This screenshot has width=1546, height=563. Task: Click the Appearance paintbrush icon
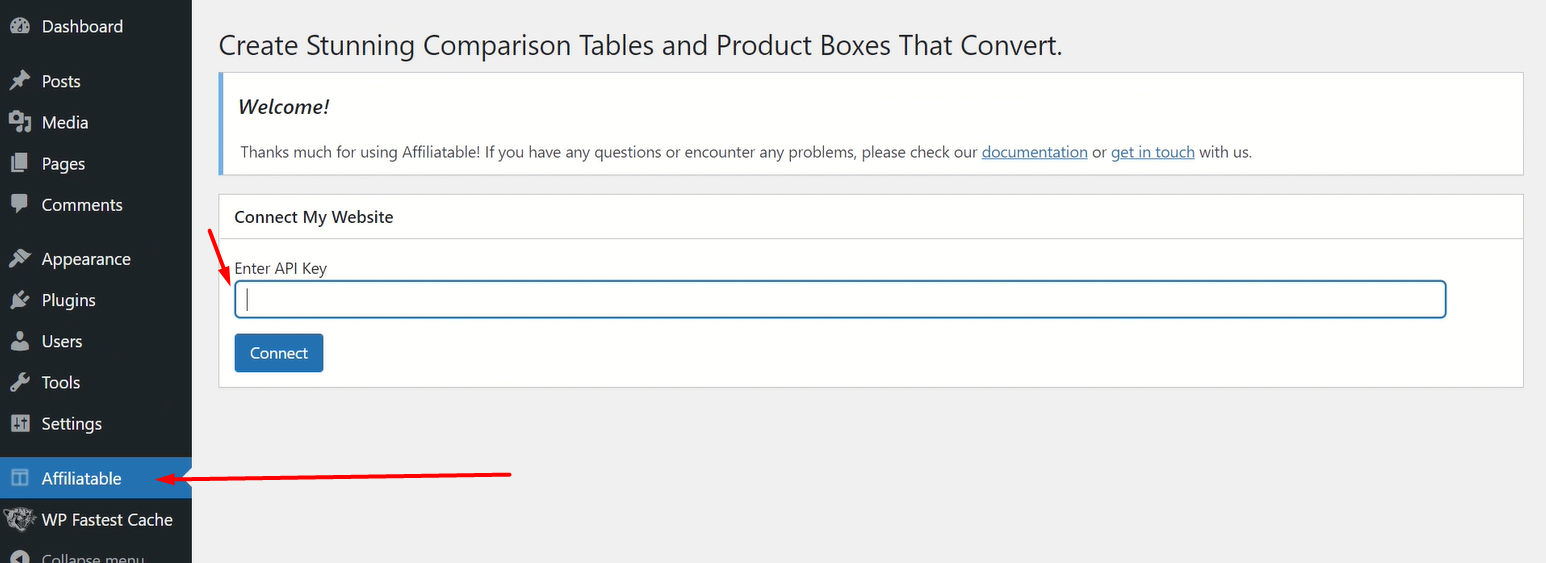(x=19, y=259)
